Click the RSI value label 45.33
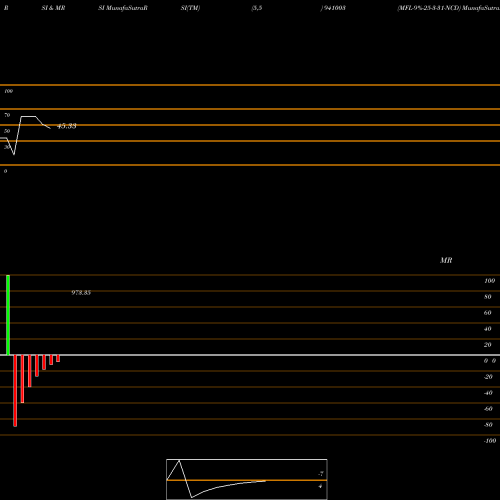 click(x=67, y=126)
